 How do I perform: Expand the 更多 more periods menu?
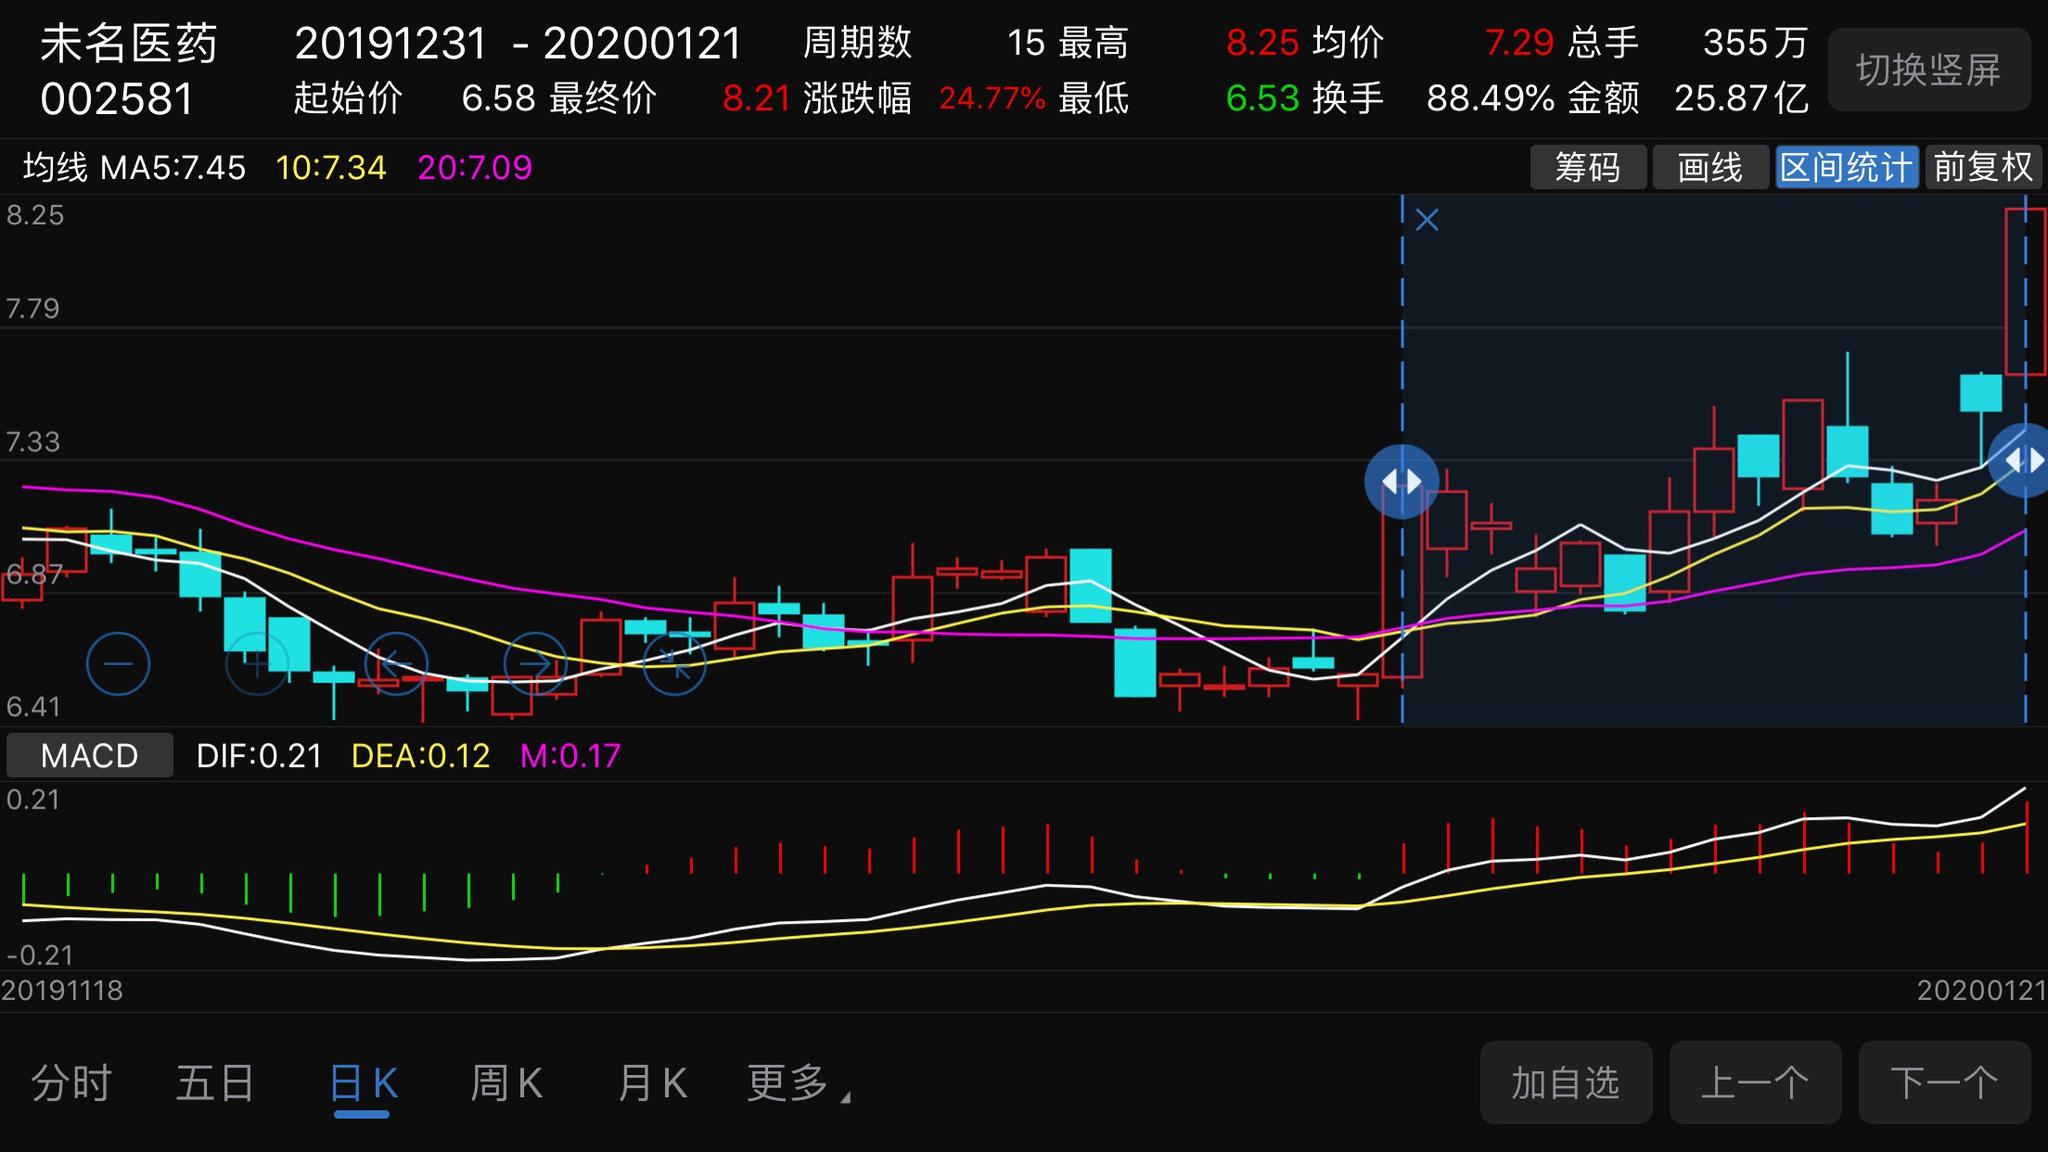(x=797, y=1083)
